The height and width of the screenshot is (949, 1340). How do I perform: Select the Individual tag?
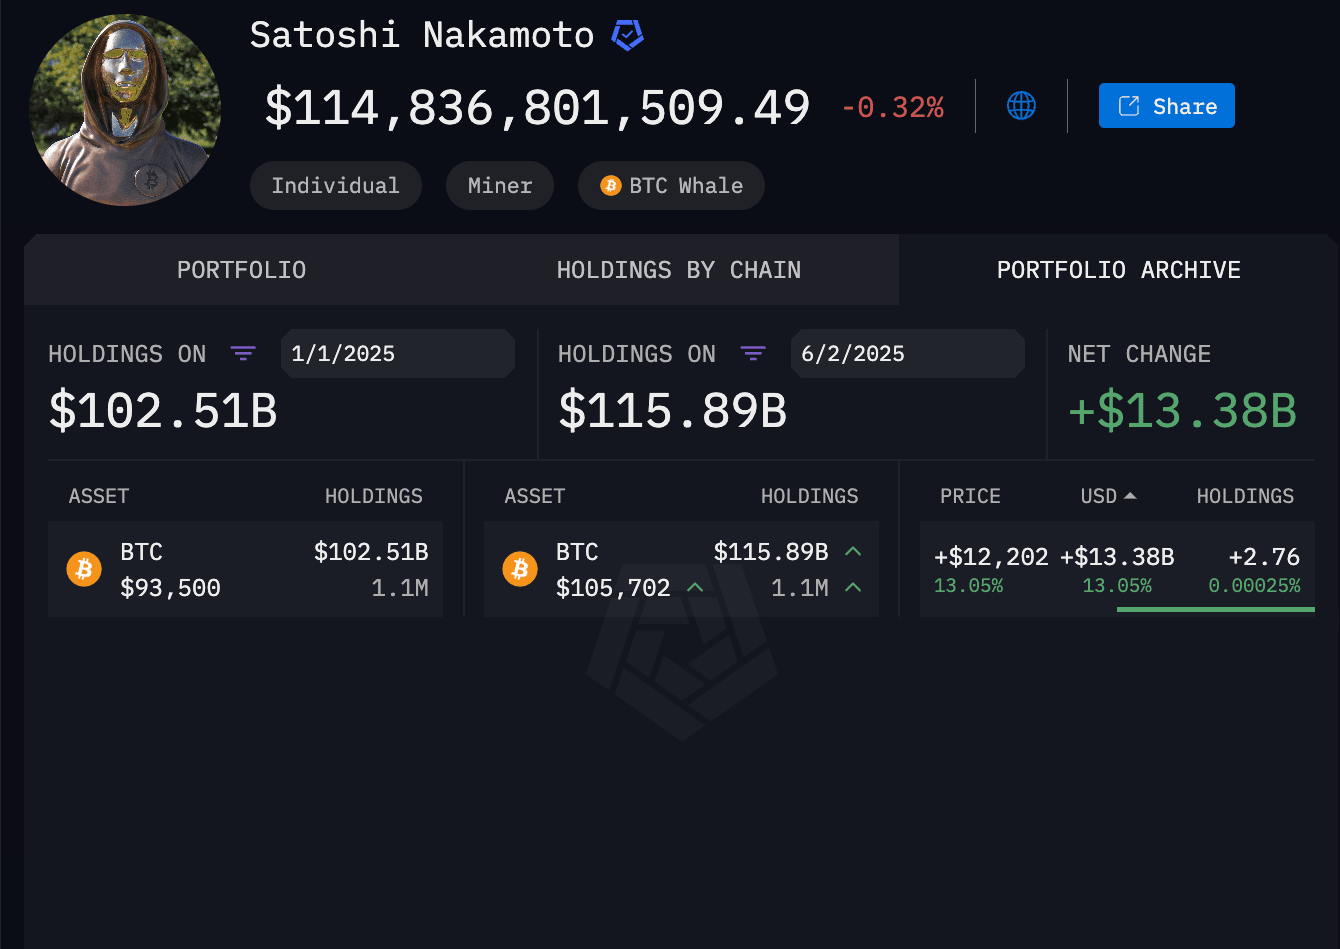(336, 186)
